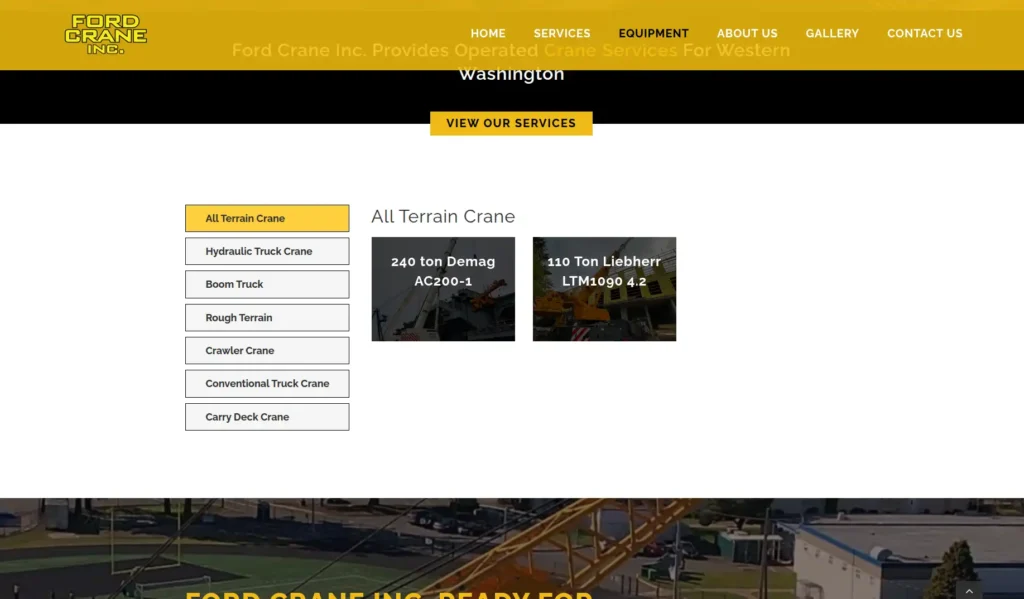Navigate to About Us page
1024x599 pixels.
coord(747,33)
